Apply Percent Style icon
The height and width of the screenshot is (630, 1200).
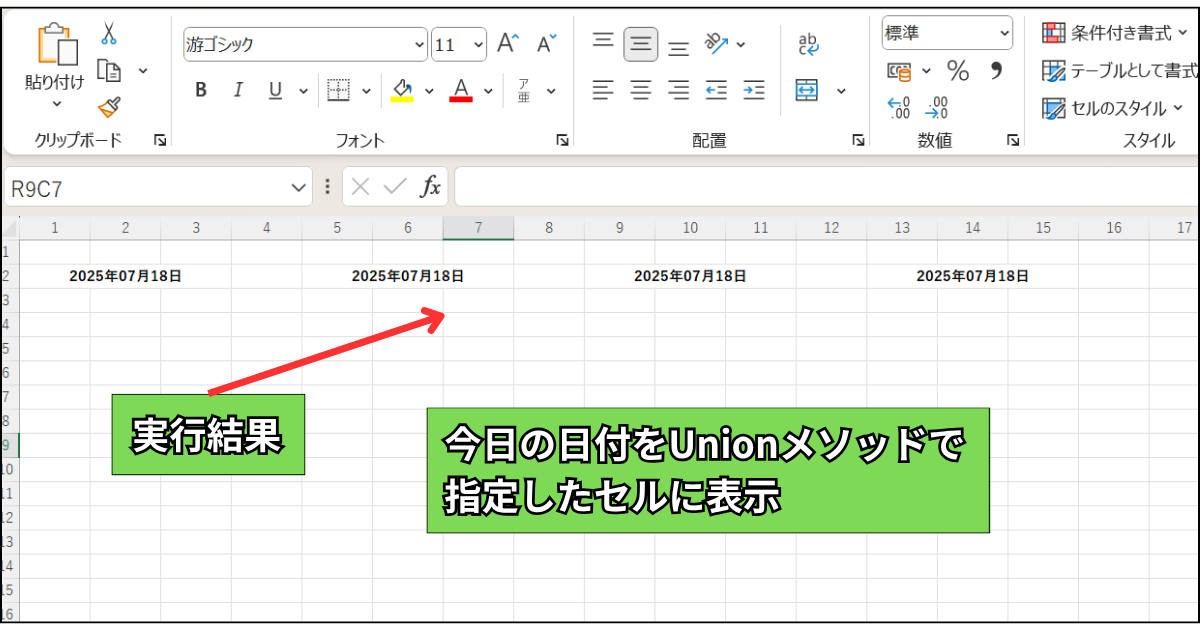pyautogui.click(x=958, y=71)
